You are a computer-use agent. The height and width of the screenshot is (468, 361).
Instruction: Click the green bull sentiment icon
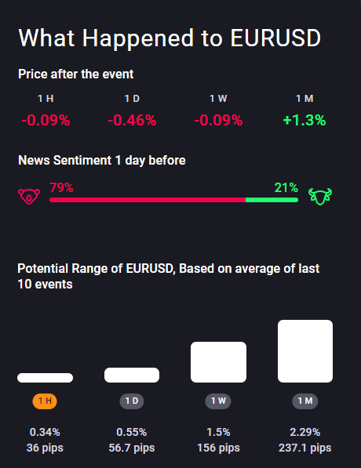click(320, 196)
